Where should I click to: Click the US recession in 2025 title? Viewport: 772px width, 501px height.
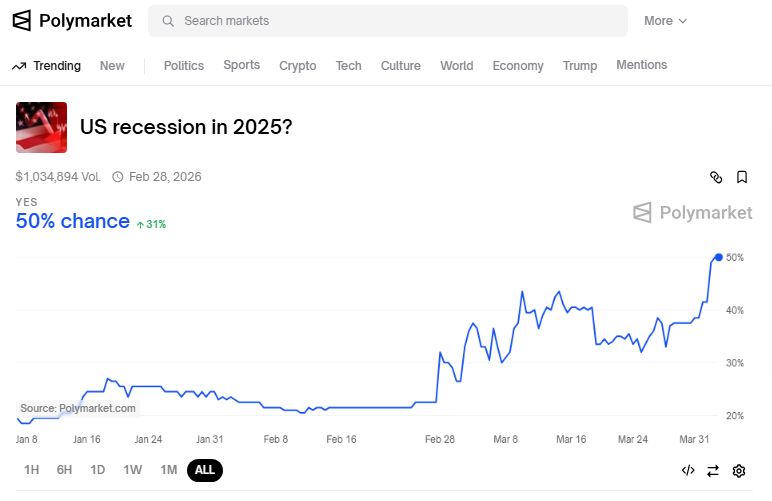point(186,128)
